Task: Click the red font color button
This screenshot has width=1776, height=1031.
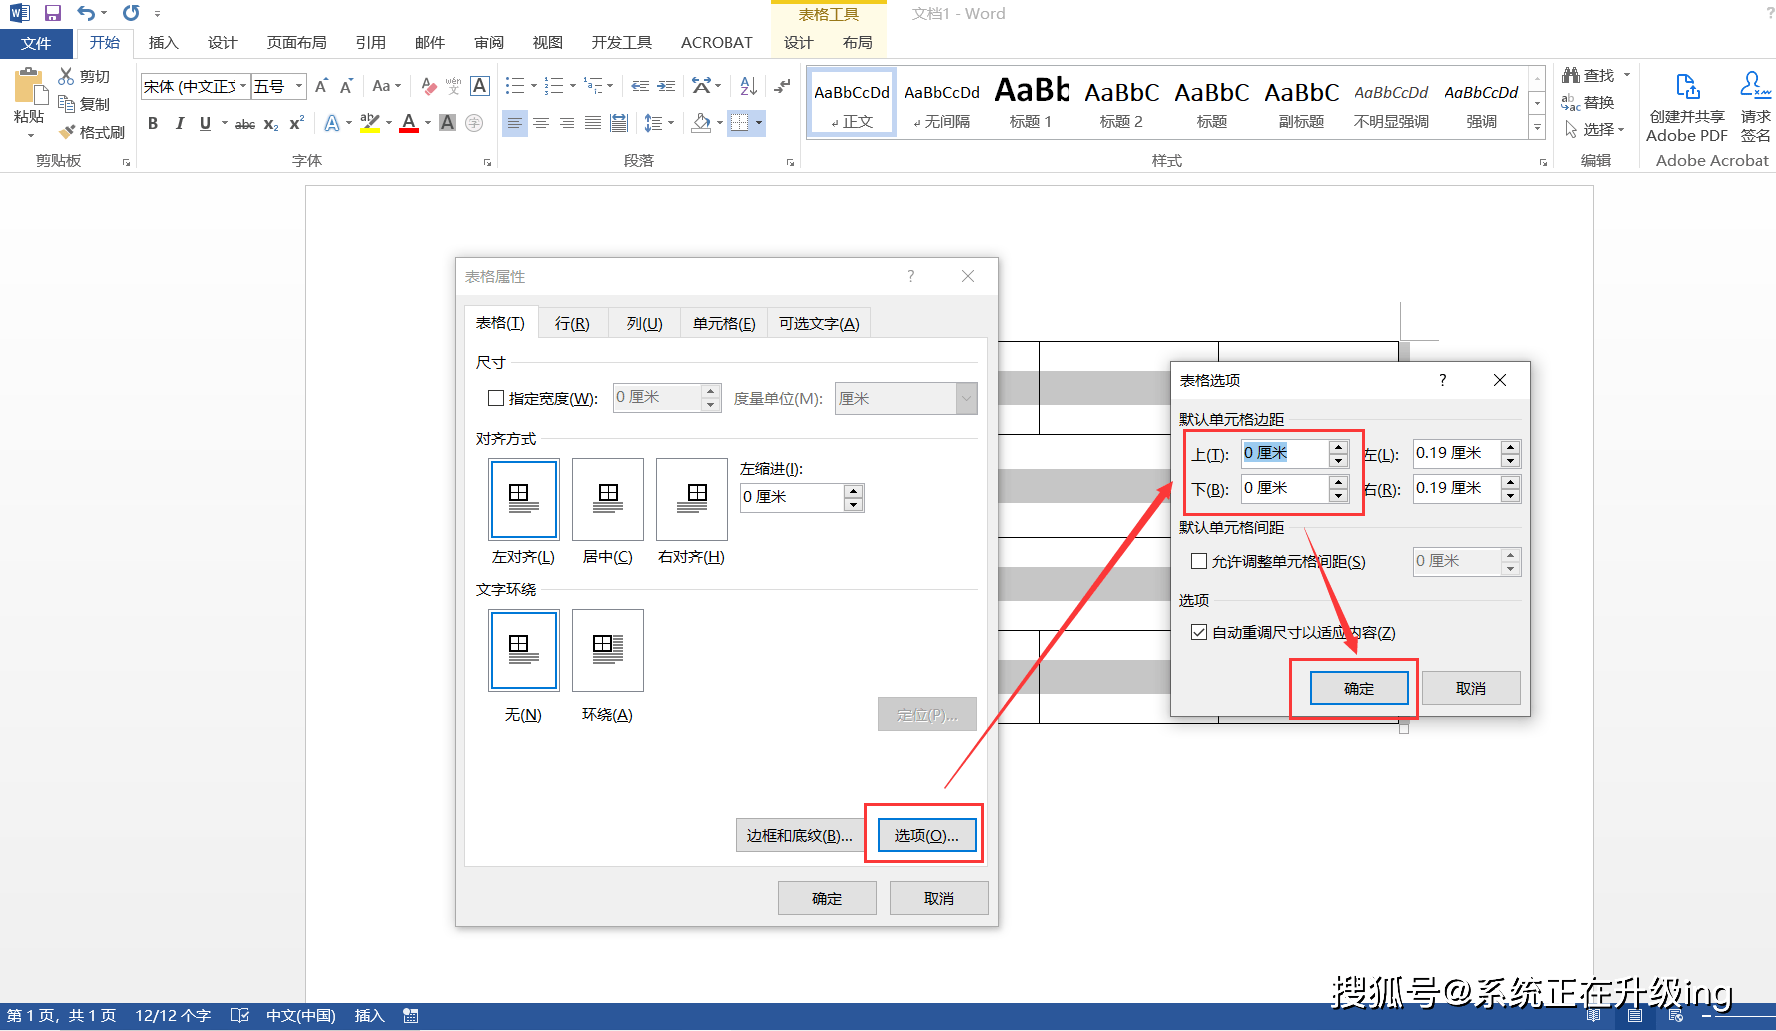Action: 409,123
